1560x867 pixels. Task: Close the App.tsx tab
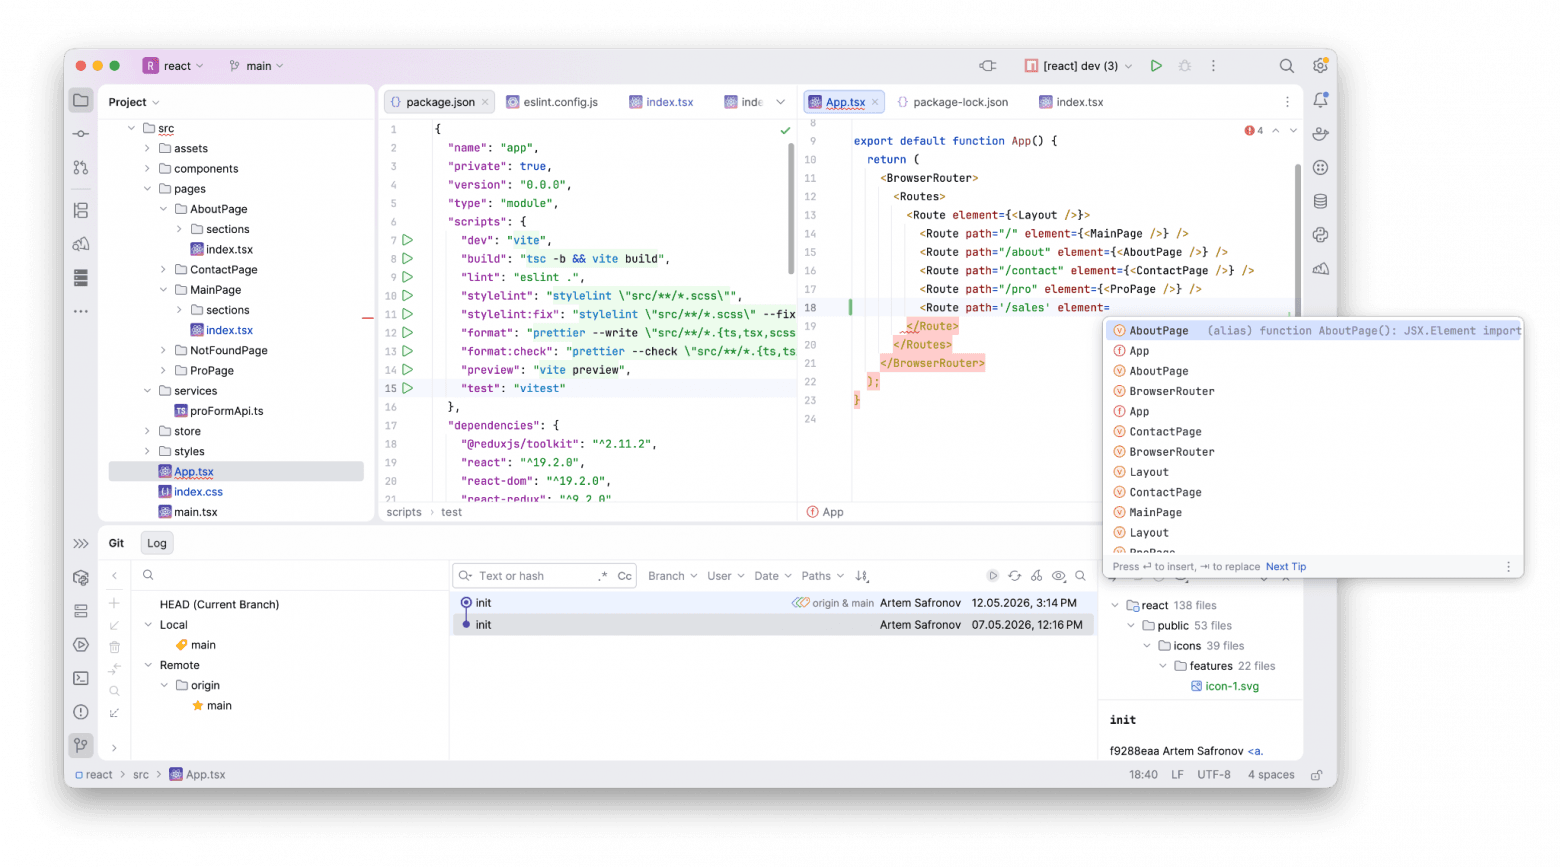(875, 102)
